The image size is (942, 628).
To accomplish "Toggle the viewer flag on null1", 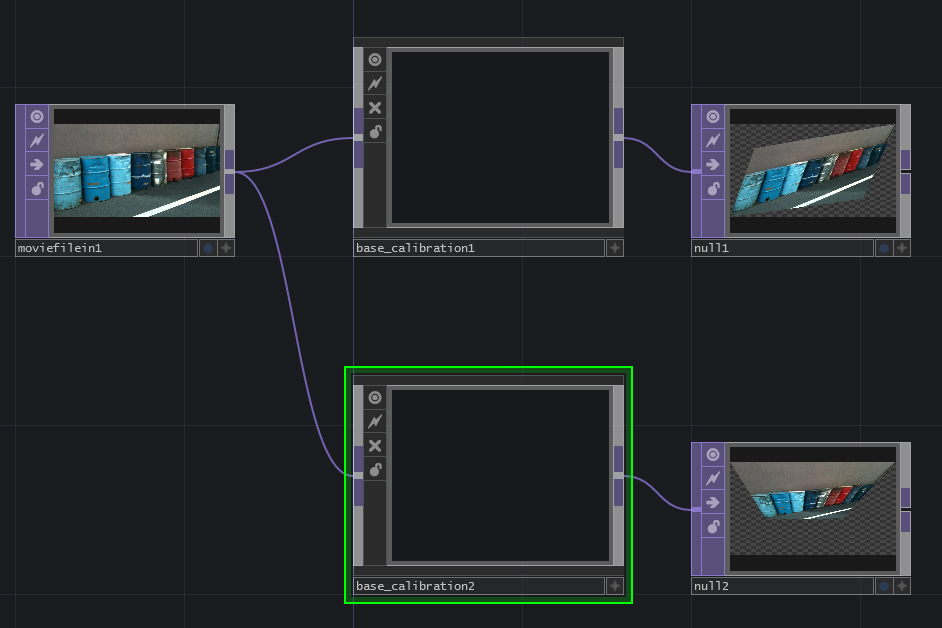I will tap(713, 116).
